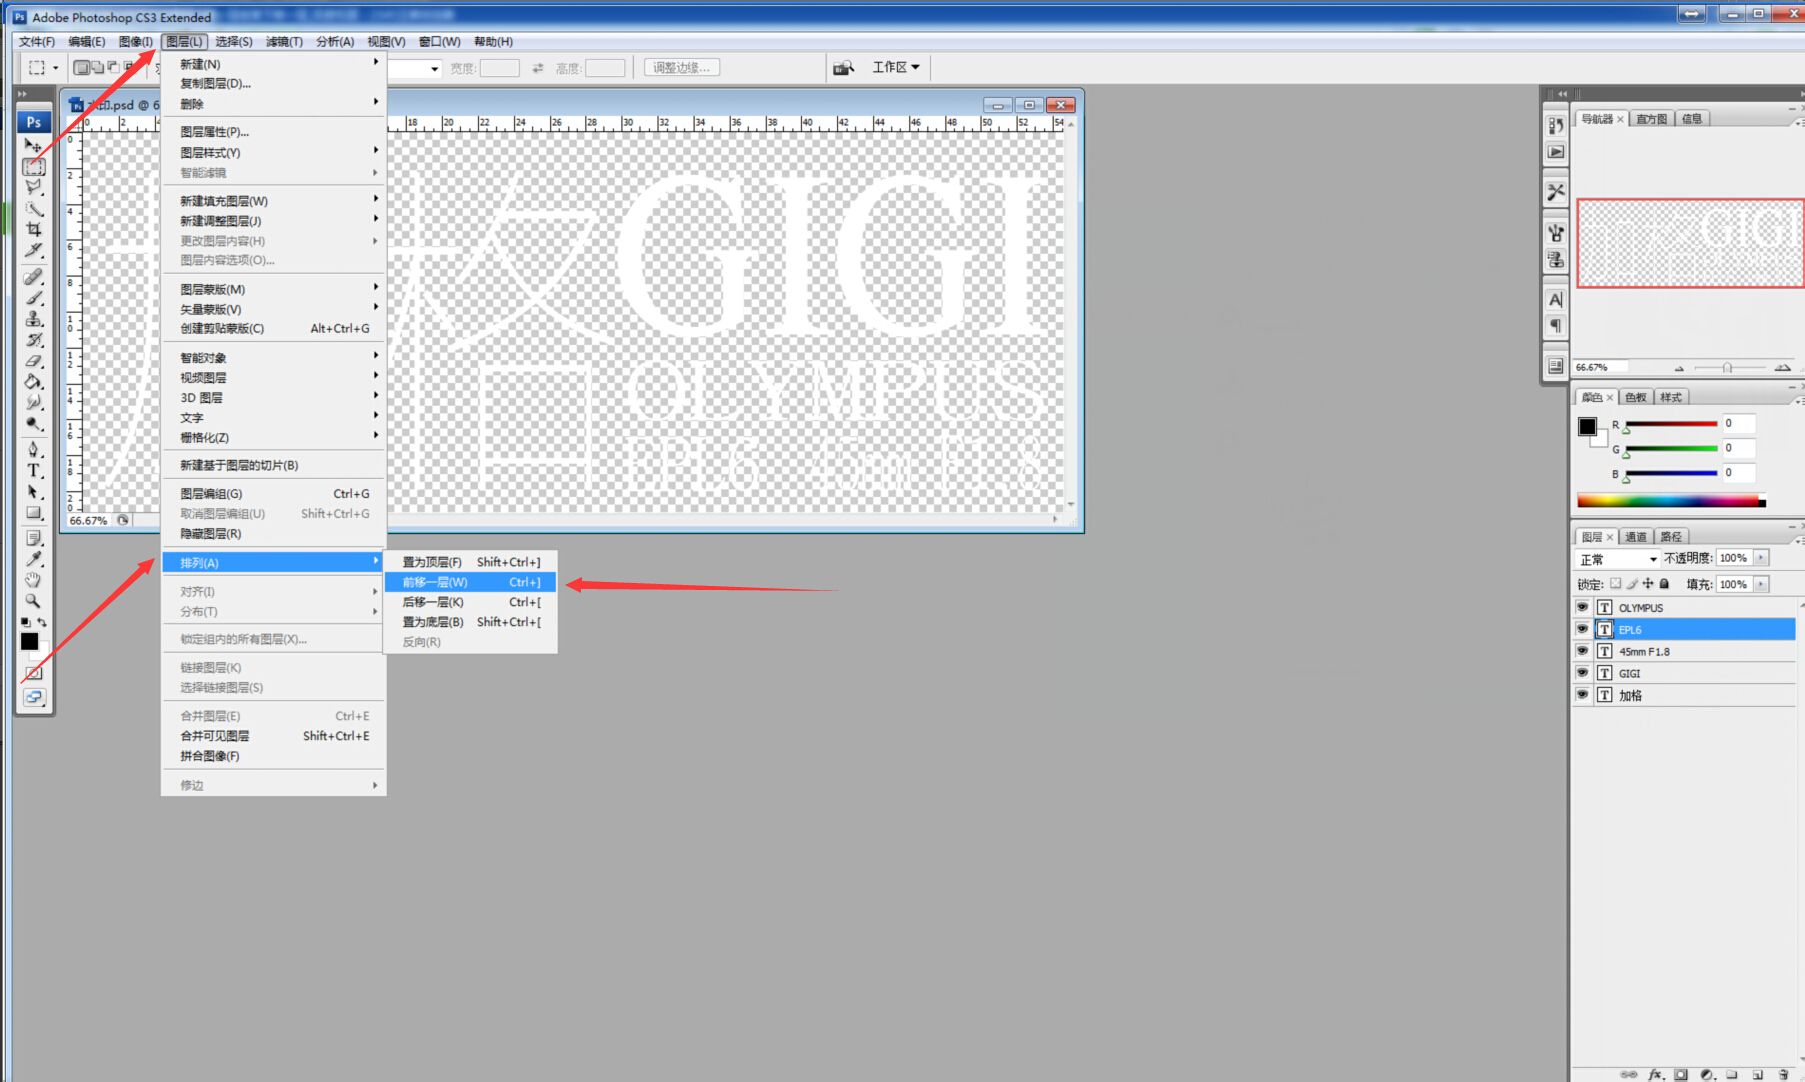Click the navigator zoom slider
Screen dimensions: 1805x1082
coord(1729,368)
